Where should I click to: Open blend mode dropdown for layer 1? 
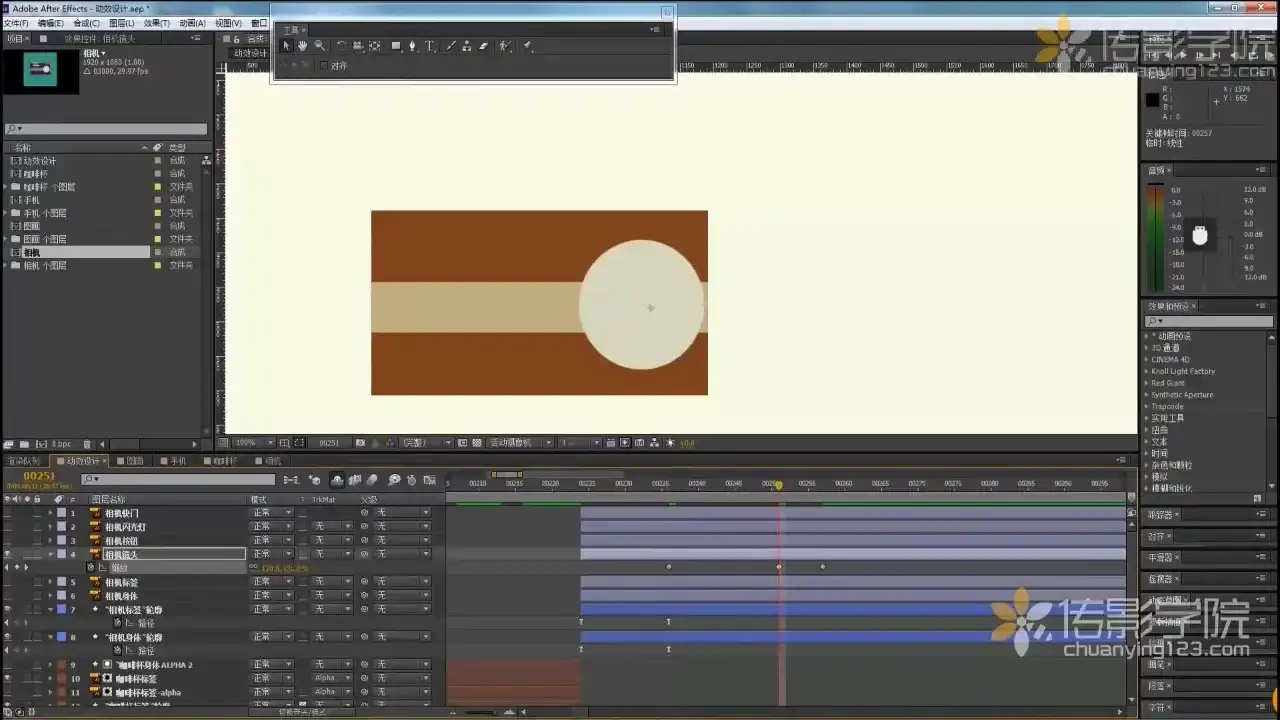coord(271,513)
